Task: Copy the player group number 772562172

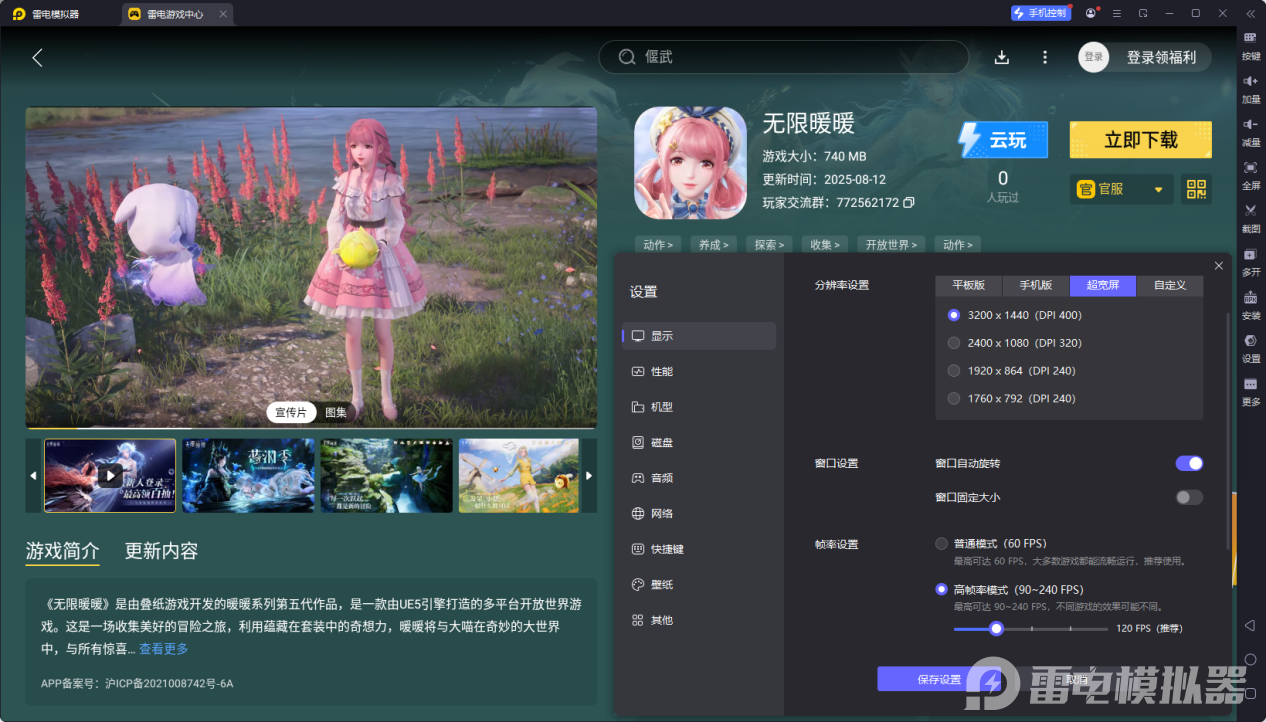Action: point(909,203)
